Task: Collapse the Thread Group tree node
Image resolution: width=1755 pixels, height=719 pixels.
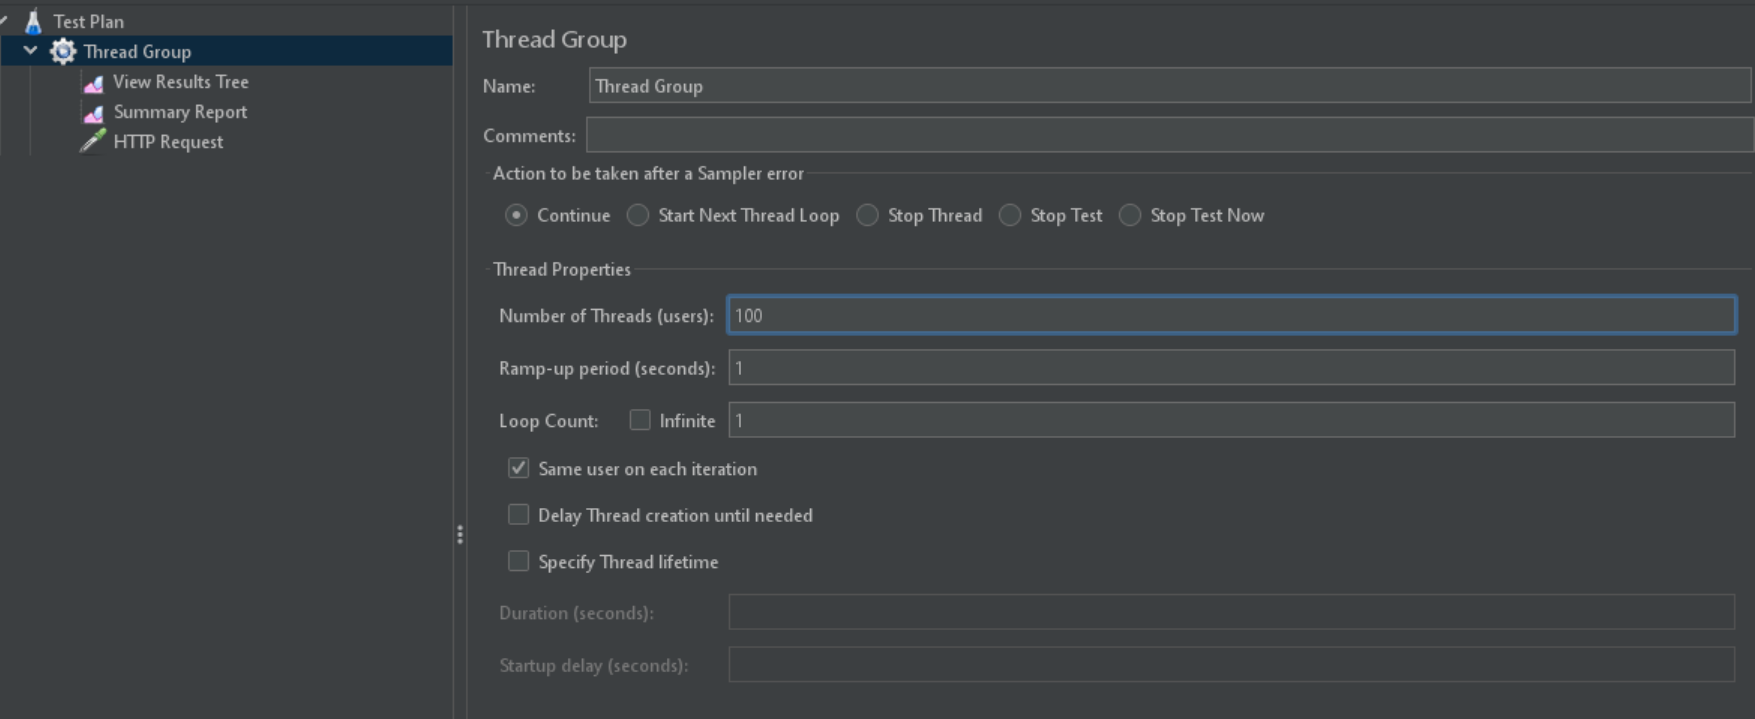Action: tap(31, 51)
